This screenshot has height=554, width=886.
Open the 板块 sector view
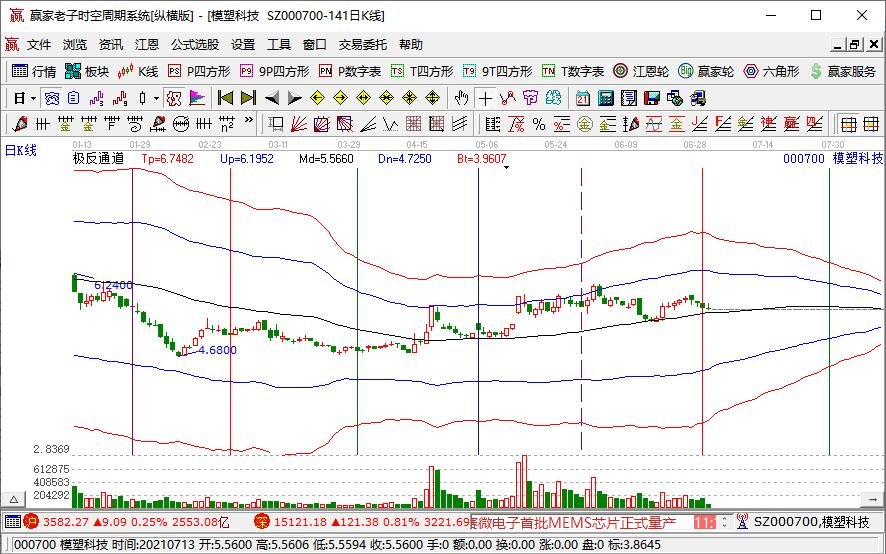coord(86,71)
